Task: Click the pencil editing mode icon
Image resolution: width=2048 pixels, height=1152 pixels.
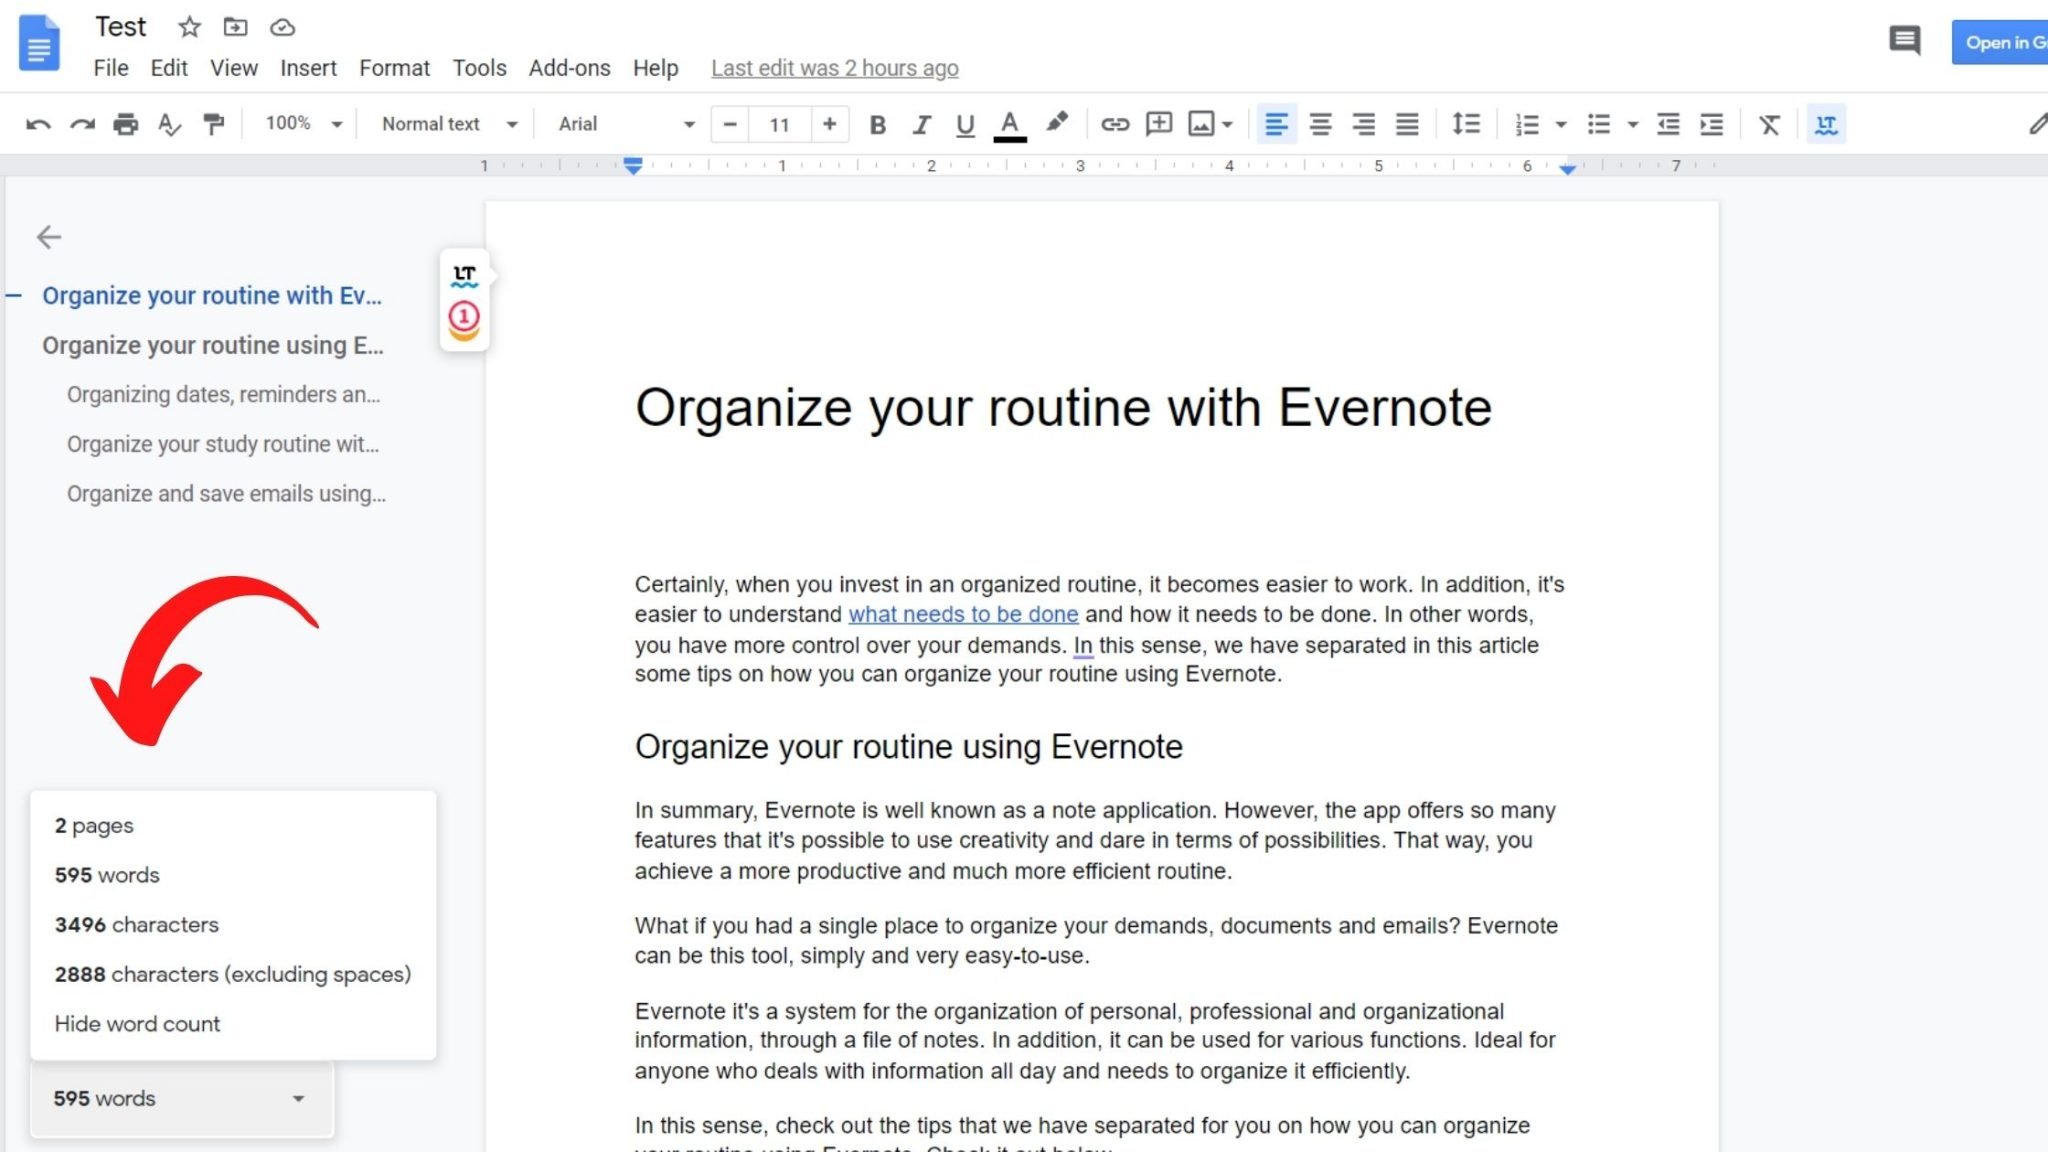Action: [x=2037, y=124]
